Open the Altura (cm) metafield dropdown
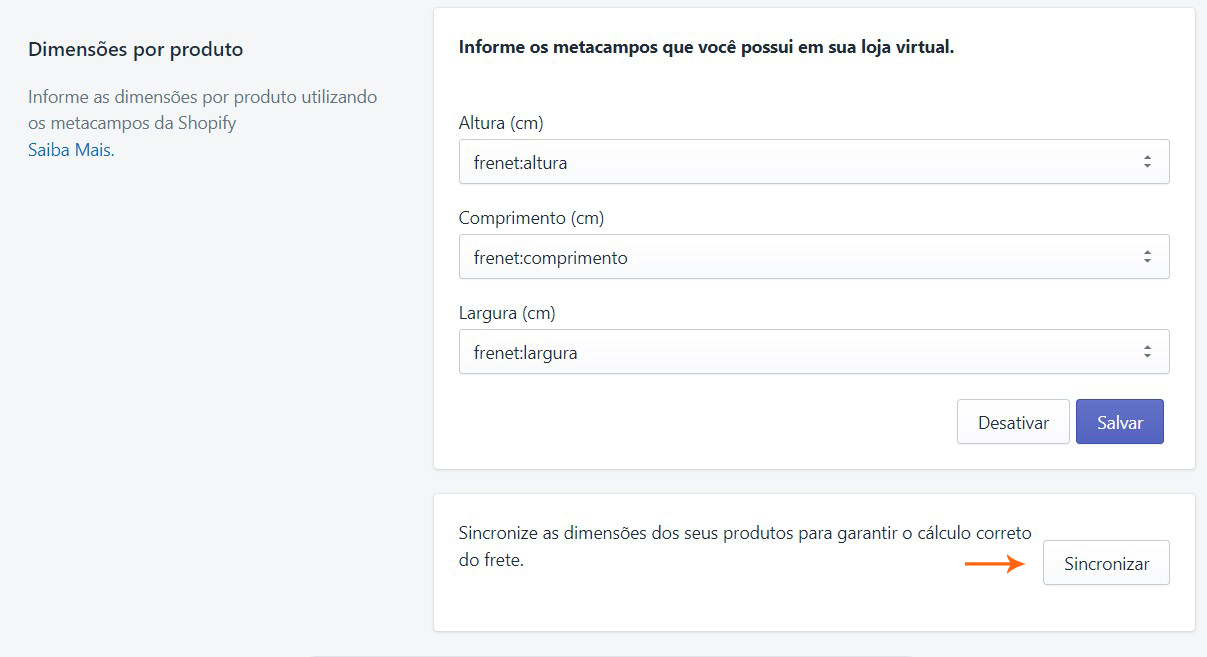1207x657 pixels. 812,161
